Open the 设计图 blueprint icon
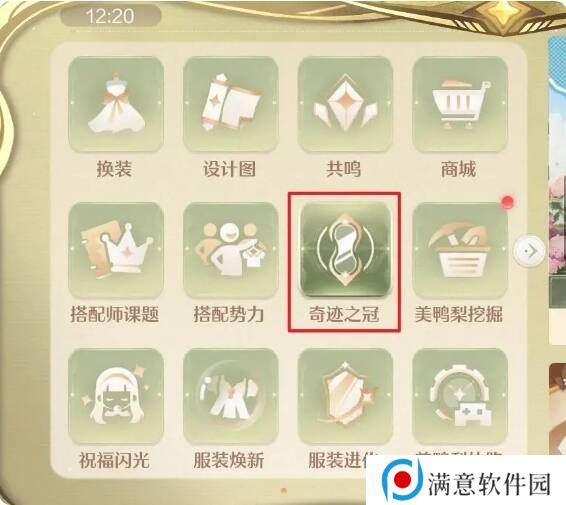The width and height of the screenshot is (566, 505). coord(230,104)
